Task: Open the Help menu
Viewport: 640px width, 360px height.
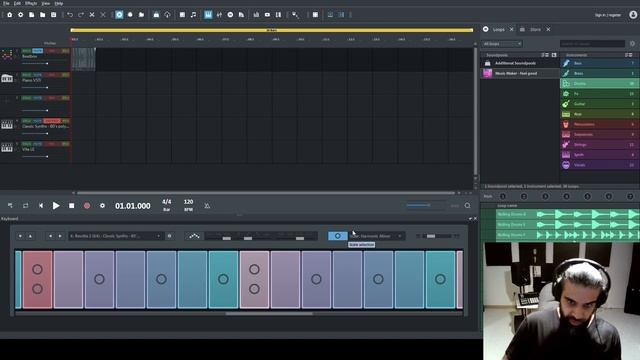Action: point(59,3)
